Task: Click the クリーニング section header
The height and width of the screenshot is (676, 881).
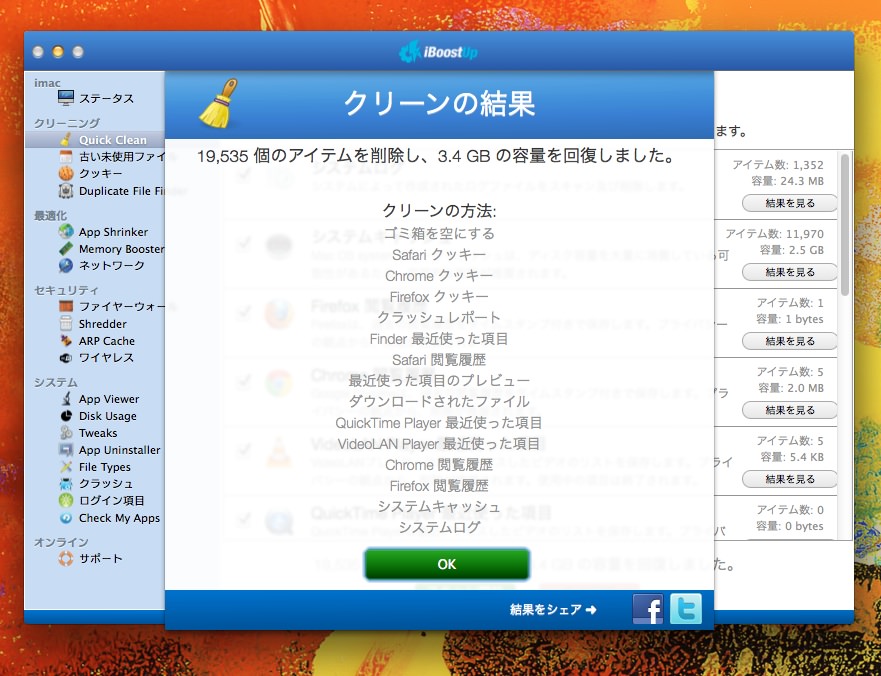Action: (67, 123)
